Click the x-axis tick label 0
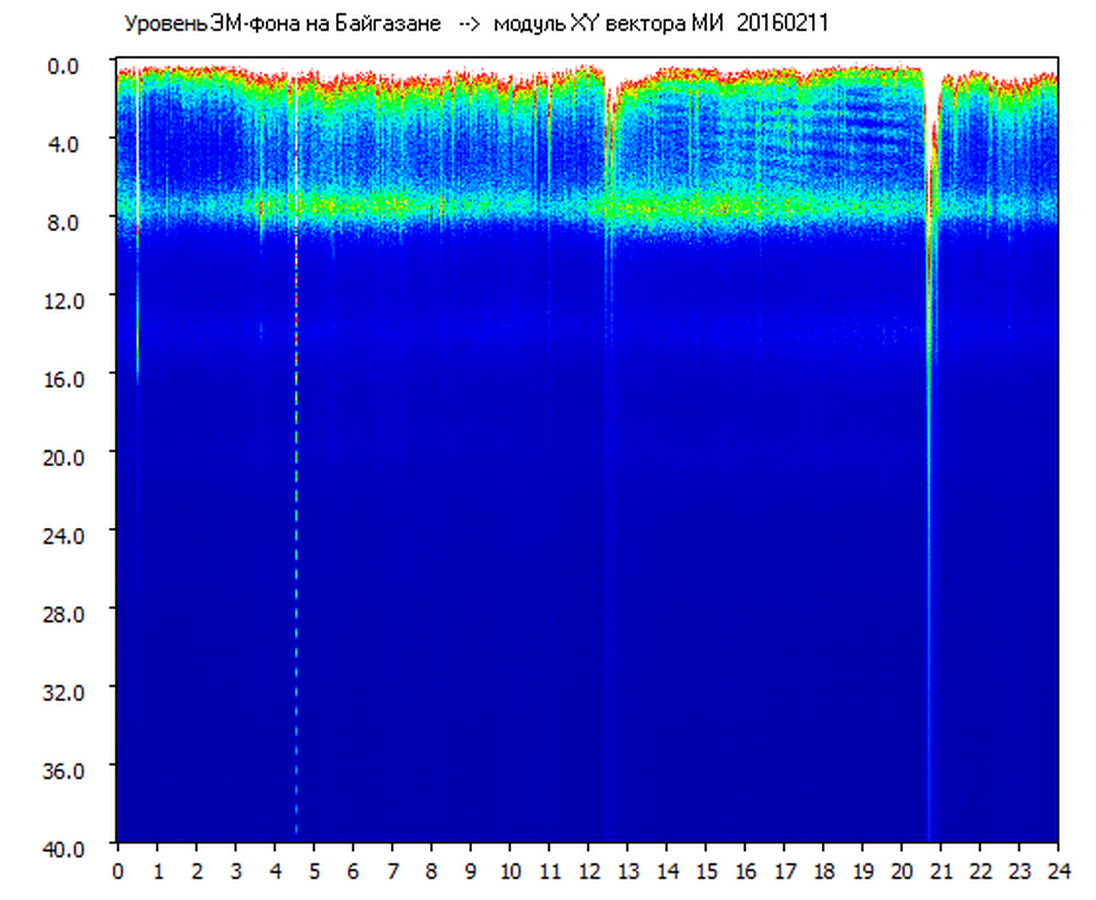This screenshot has height=900, width=1096. click(118, 871)
